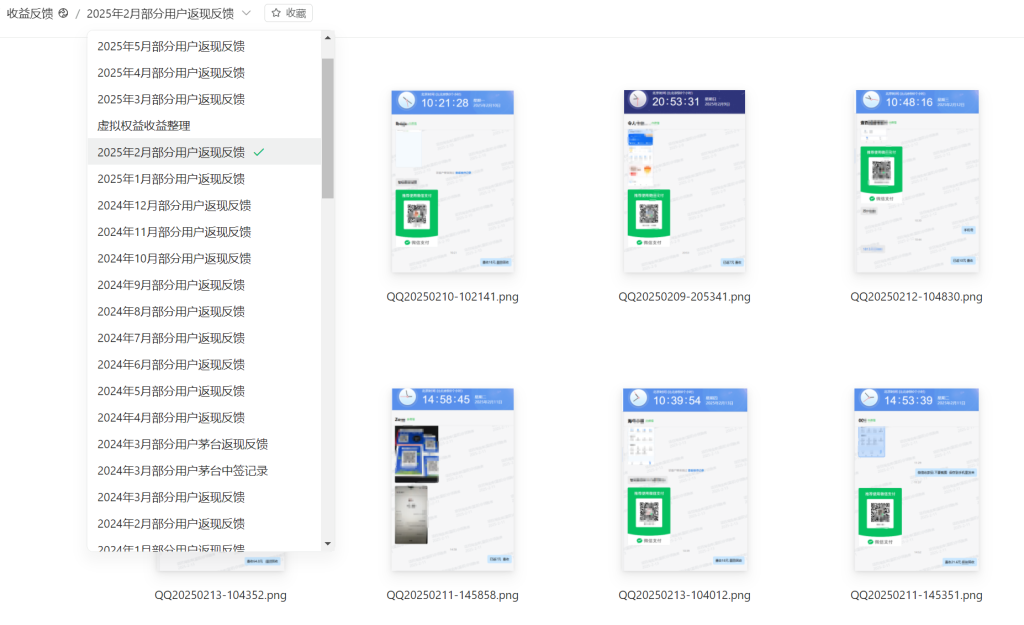
Task: Choose 2024年4月部分用户返现反馈
Action: click(204, 418)
